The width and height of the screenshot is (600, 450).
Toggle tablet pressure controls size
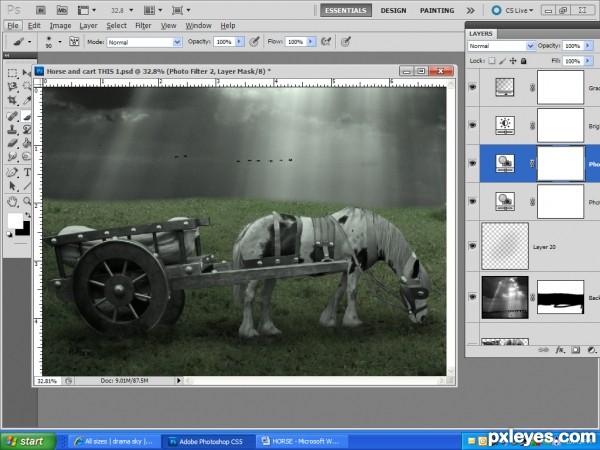pyautogui.click(x=346, y=41)
